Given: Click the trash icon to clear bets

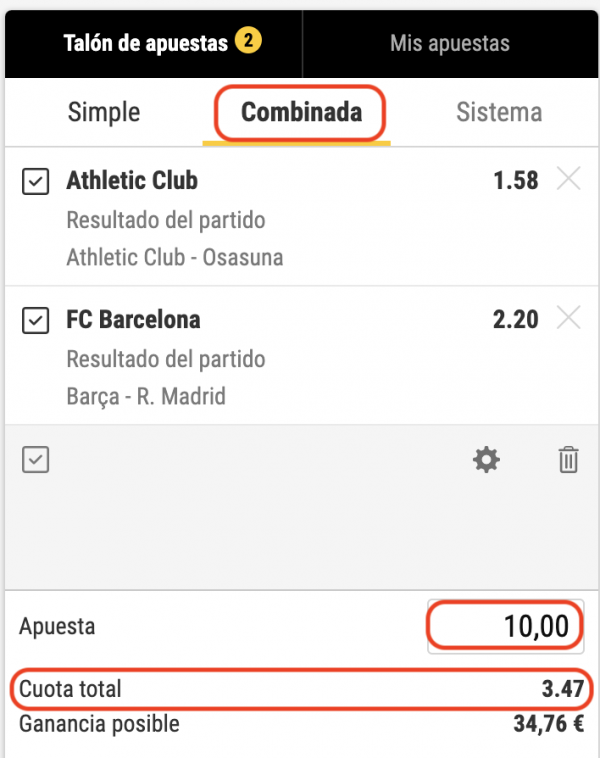Looking at the screenshot, I should click(567, 460).
